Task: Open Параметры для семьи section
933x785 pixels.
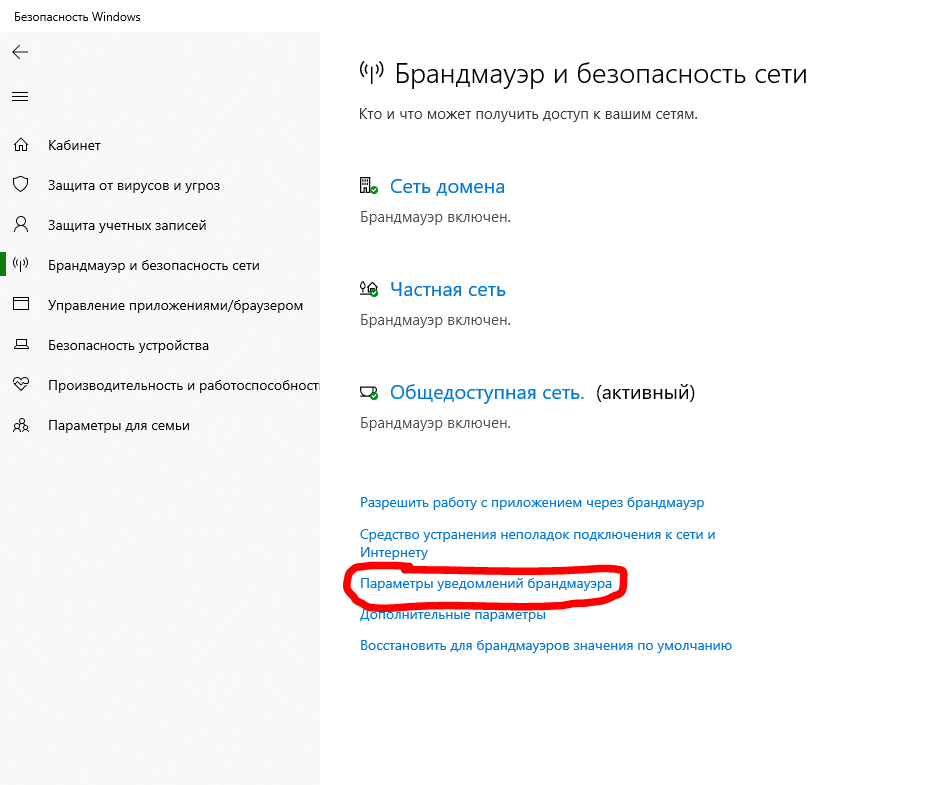Action: point(119,426)
